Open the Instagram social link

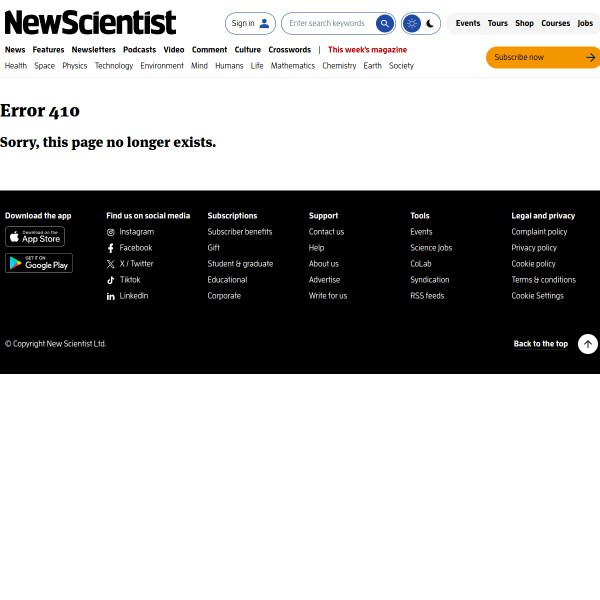(x=136, y=232)
